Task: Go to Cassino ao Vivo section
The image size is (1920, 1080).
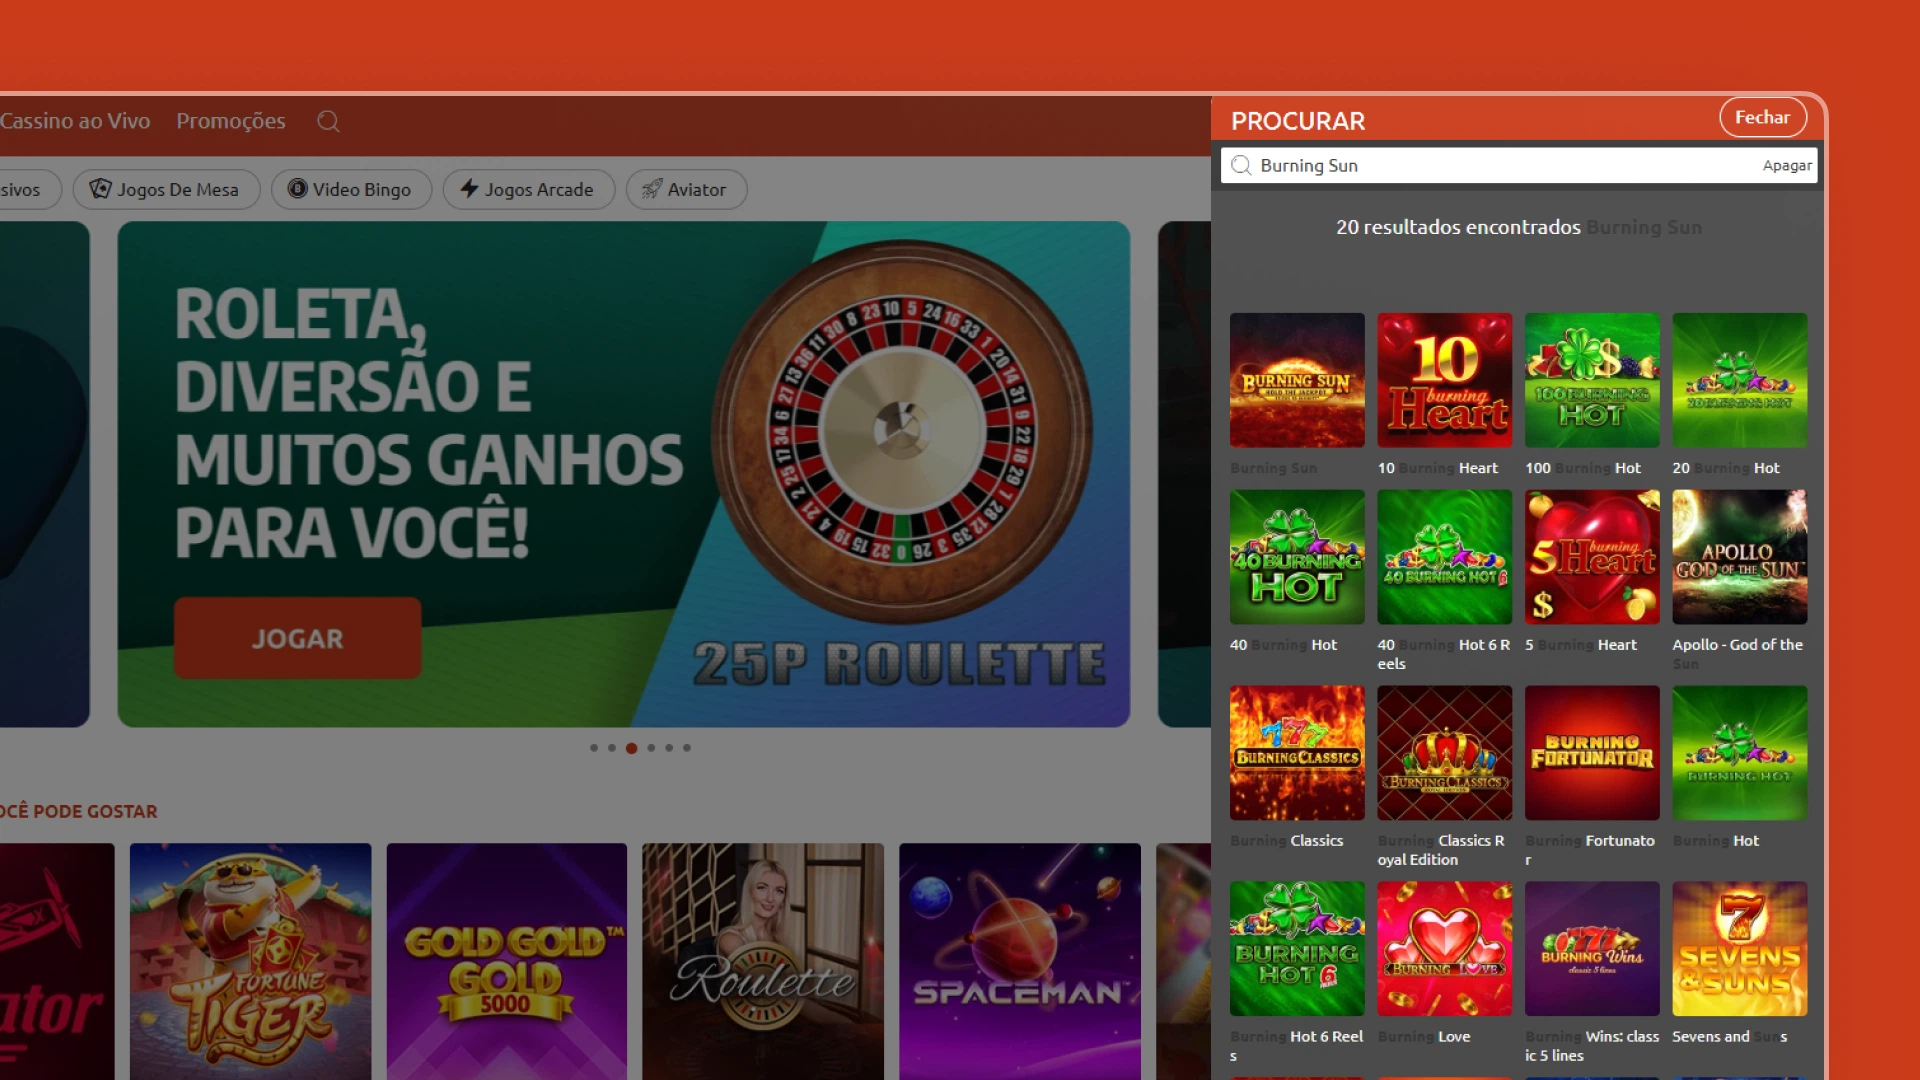Action: pos(75,121)
